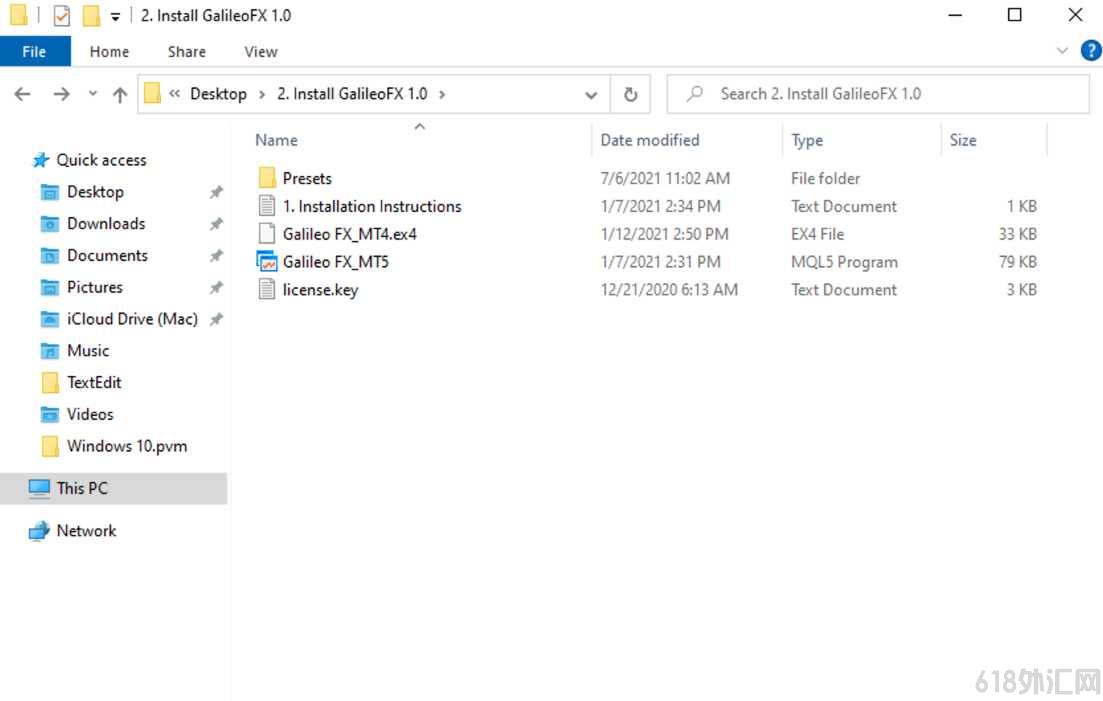Expand the ribbon with the chevron
The image size is (1103, 701).
(x=1062, y=51)
